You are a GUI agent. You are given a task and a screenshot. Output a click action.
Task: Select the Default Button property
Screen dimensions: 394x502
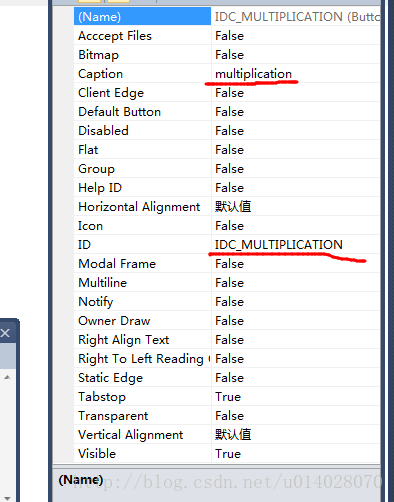pyautogui.click(x=142, y=112)
